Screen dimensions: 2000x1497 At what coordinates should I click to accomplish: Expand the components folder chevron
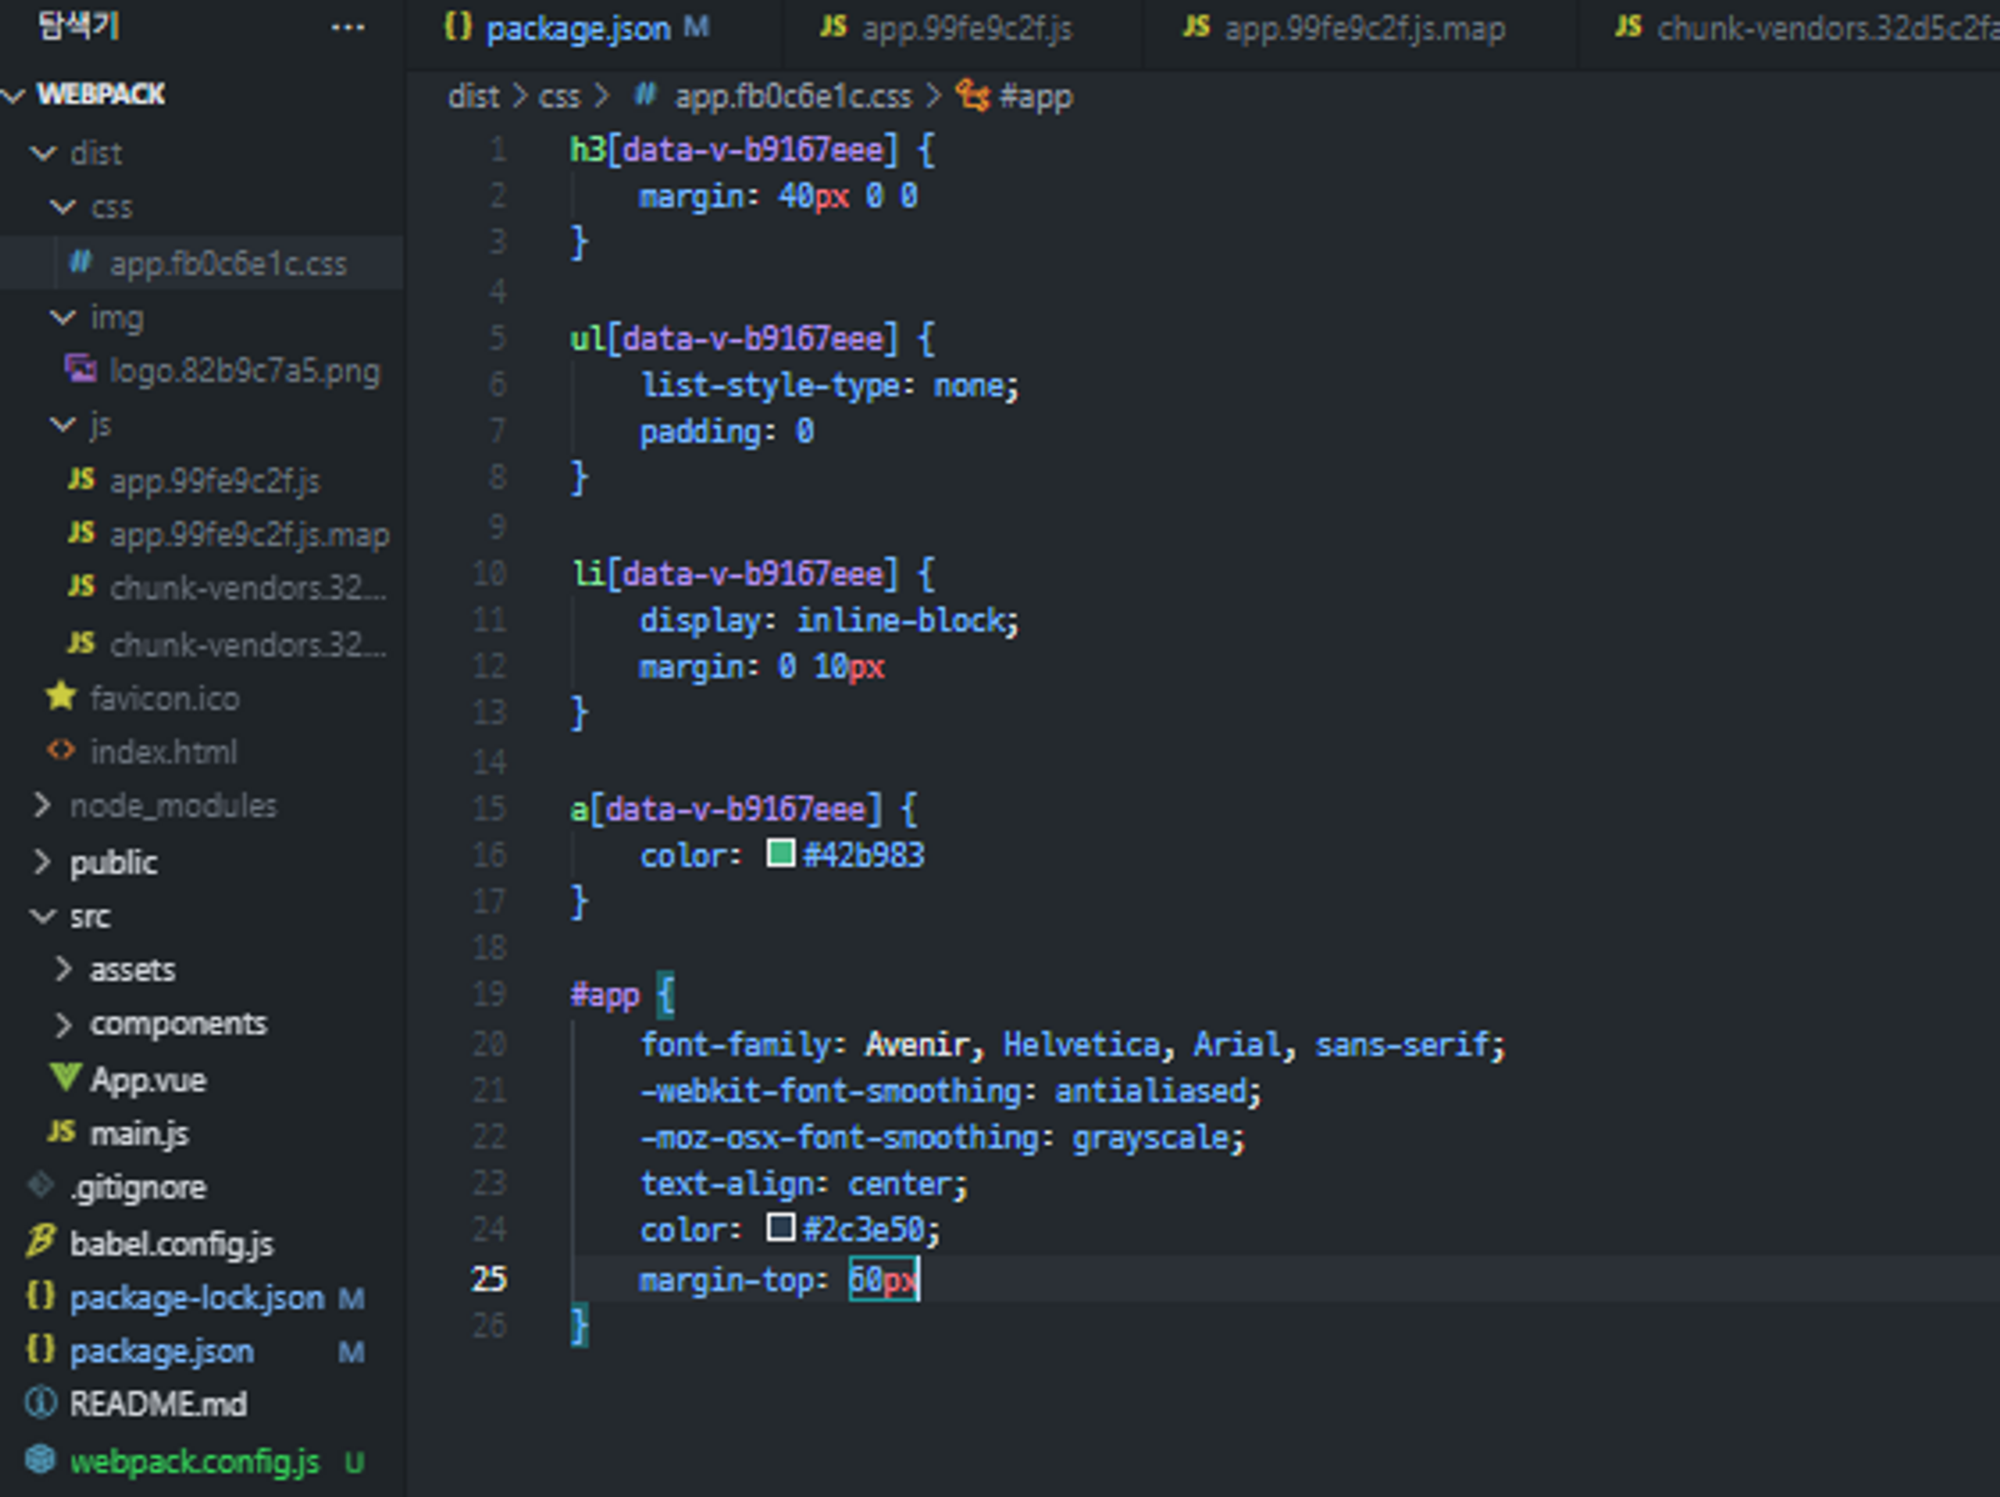[63, 1024]
